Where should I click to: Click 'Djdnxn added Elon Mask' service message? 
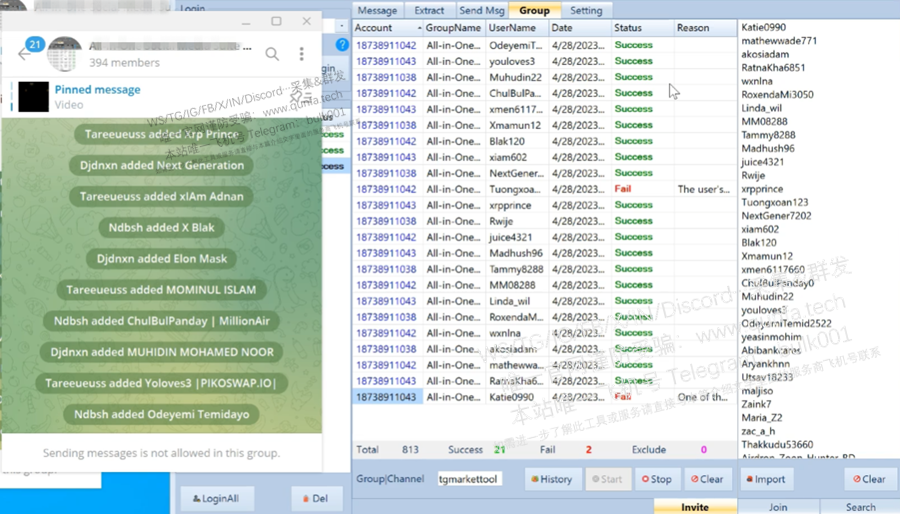click(162, 259)
